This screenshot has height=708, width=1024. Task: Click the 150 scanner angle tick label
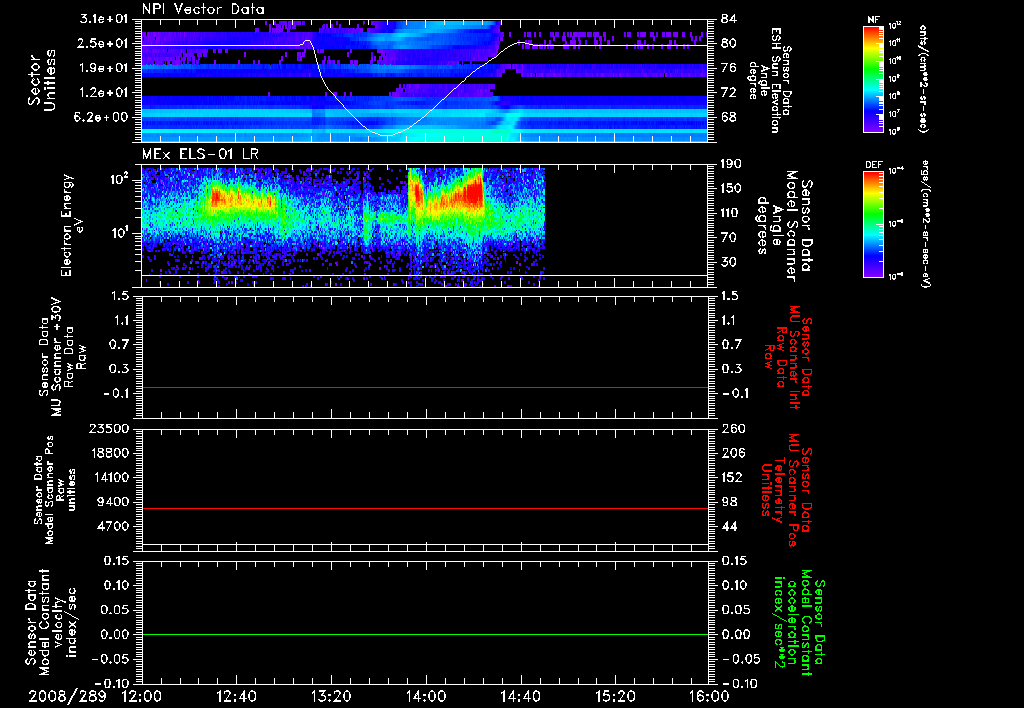pyautogui.click(x=731, y=189)
